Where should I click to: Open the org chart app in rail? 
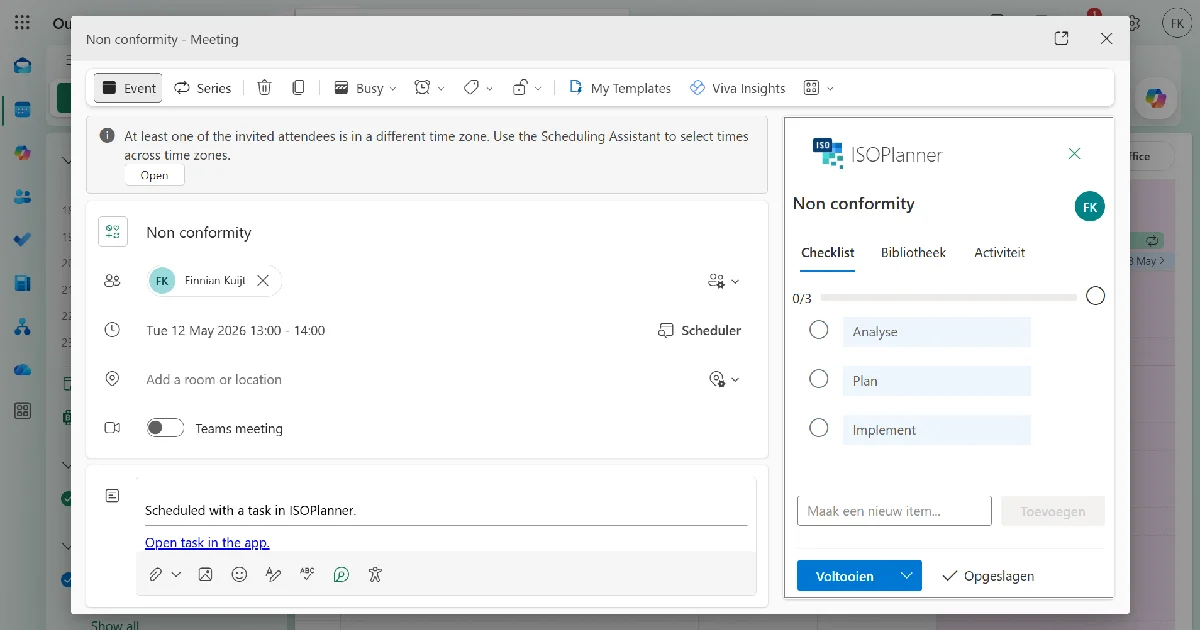coord(22,327)
